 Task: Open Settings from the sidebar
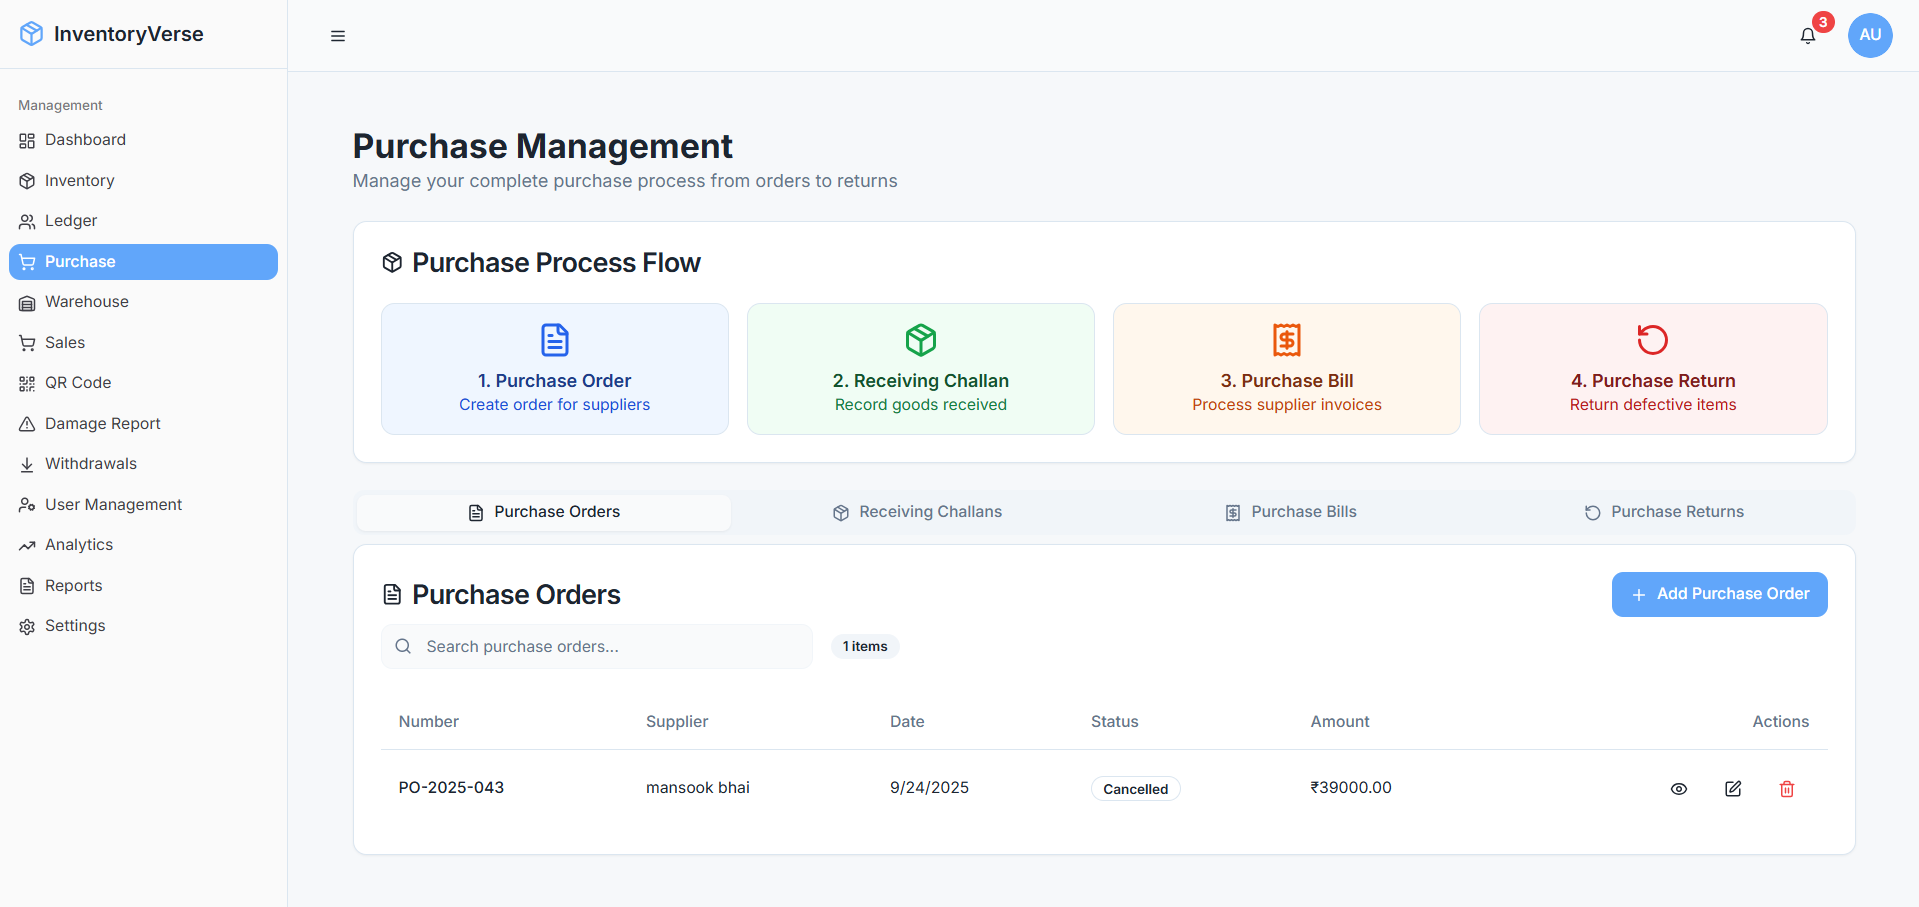click(x=74, y=626)
